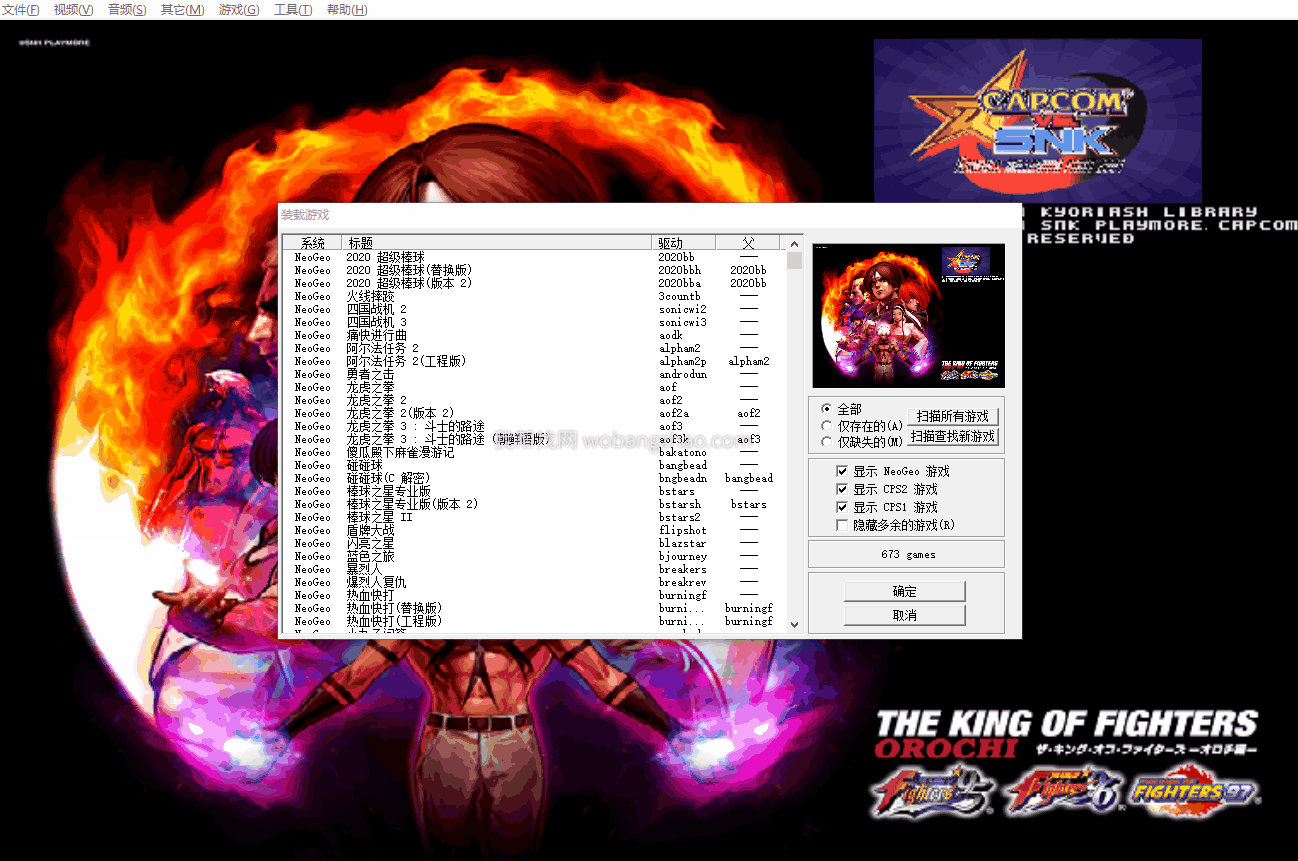Click the game list scrollbar thumb

(x=794, y=260)
